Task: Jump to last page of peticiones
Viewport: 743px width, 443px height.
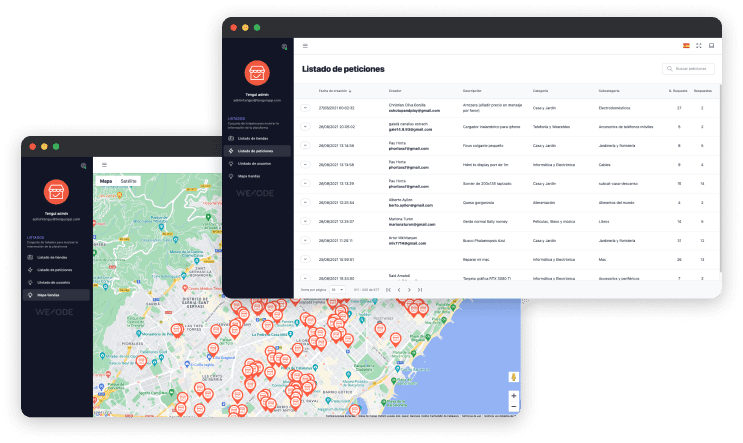Action: pyautogui.click(x=421, y=289)
